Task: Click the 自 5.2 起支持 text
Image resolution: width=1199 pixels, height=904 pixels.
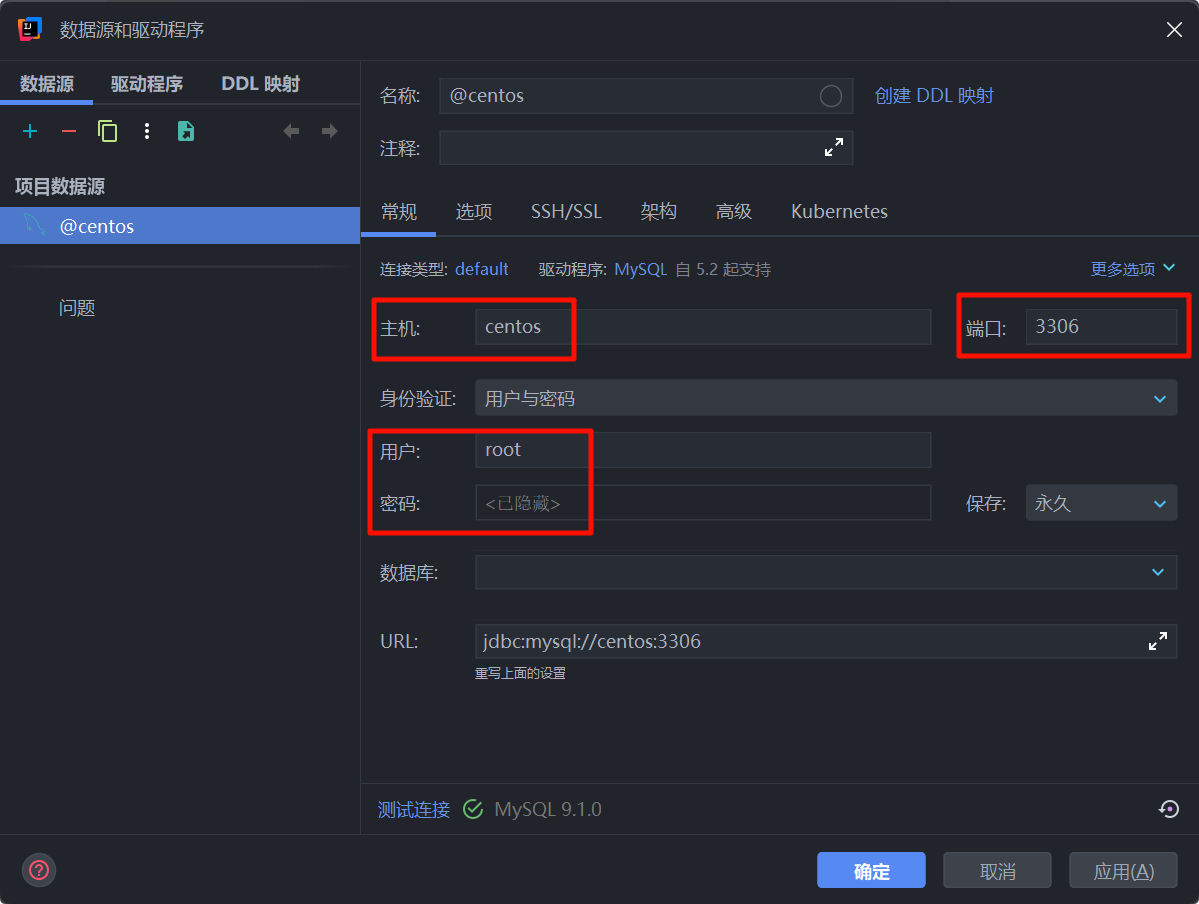Action: [723, 269]
